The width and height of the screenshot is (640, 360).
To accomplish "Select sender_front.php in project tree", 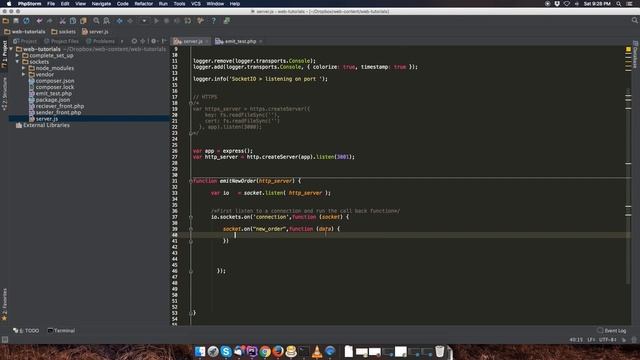I will coord(55,112).
